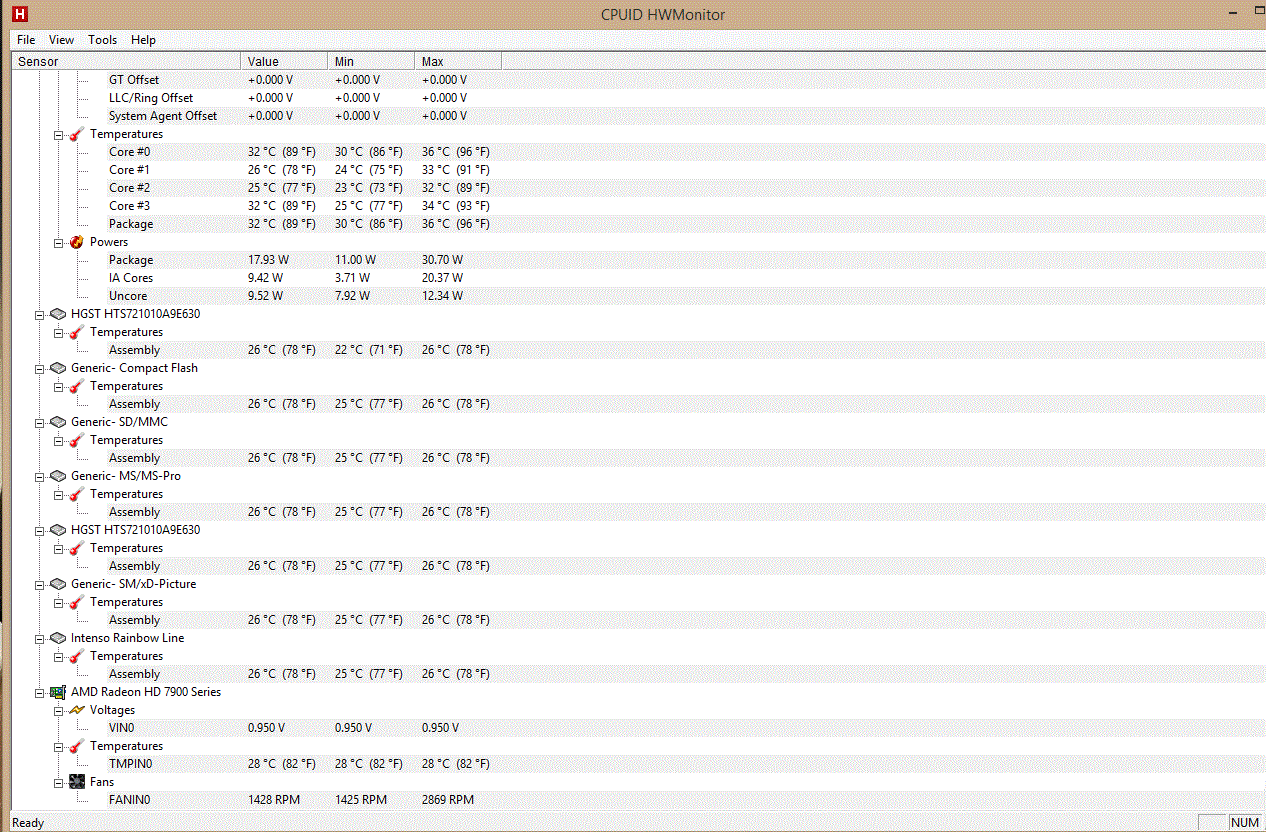This screenshot has height=832, width=1266.
Task: Click the 17.93 W package power value
Action: [x=267, y=260]
